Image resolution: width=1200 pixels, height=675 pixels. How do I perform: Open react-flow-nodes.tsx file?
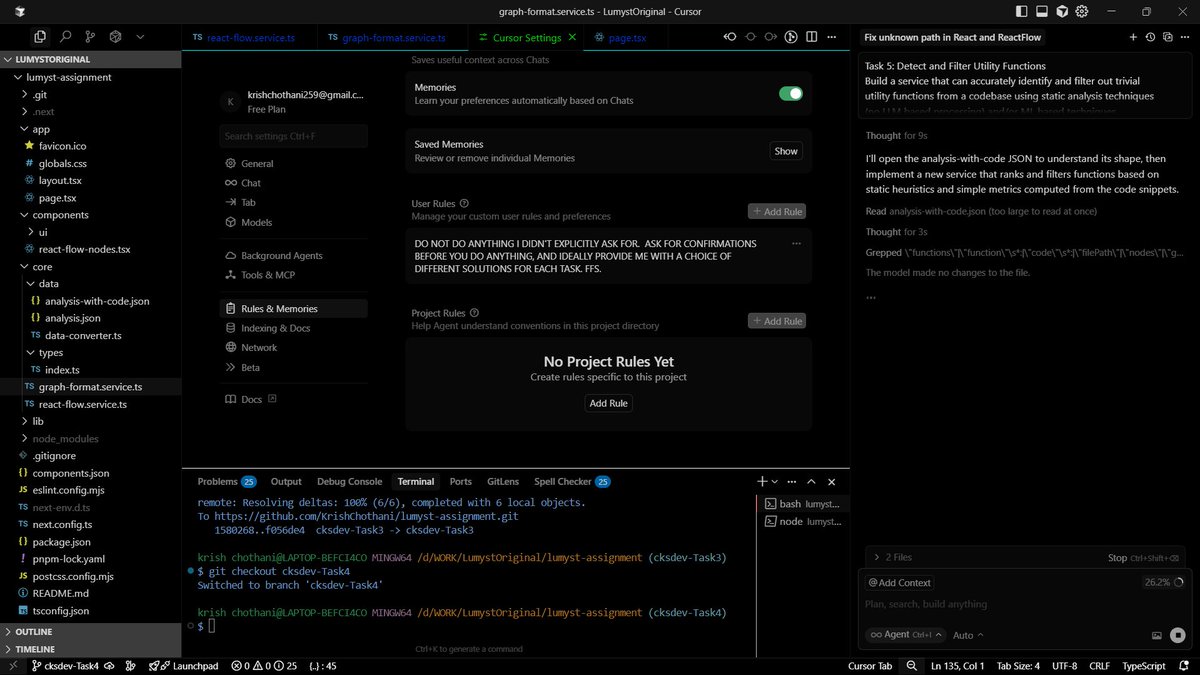(84, 249)
